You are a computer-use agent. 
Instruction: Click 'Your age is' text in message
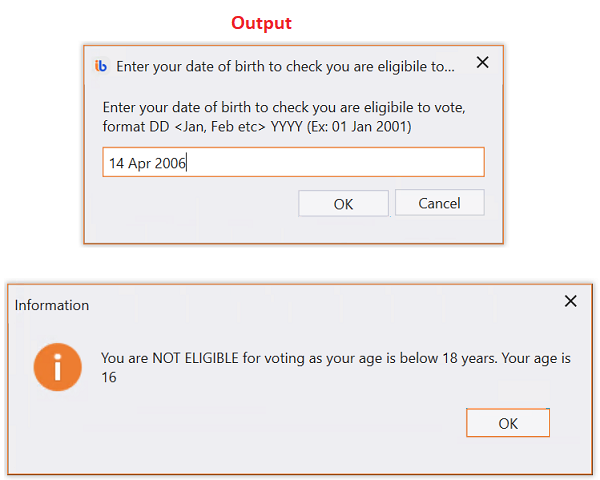point(536,358)
